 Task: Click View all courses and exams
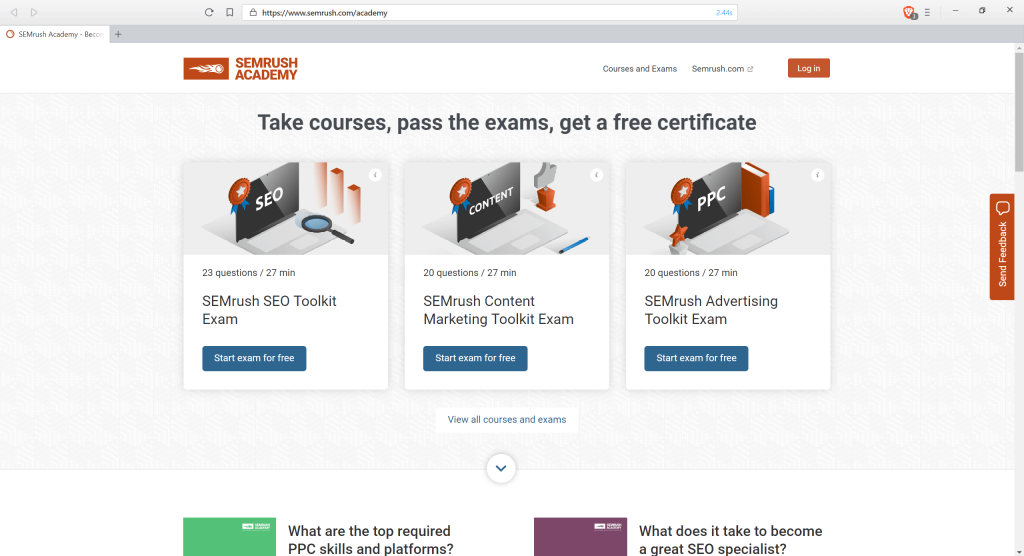pyautogui.click(x=507, y=419)
